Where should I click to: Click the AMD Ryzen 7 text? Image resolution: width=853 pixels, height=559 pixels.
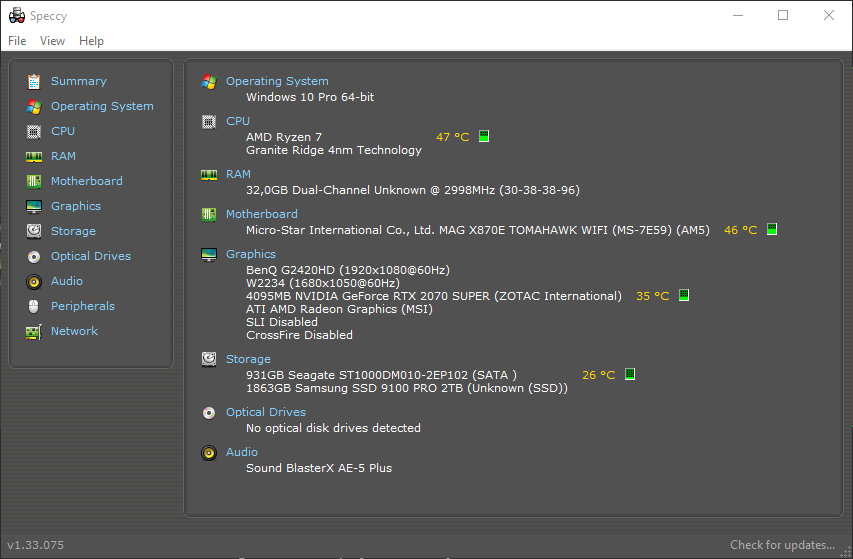tap(284, 137)
